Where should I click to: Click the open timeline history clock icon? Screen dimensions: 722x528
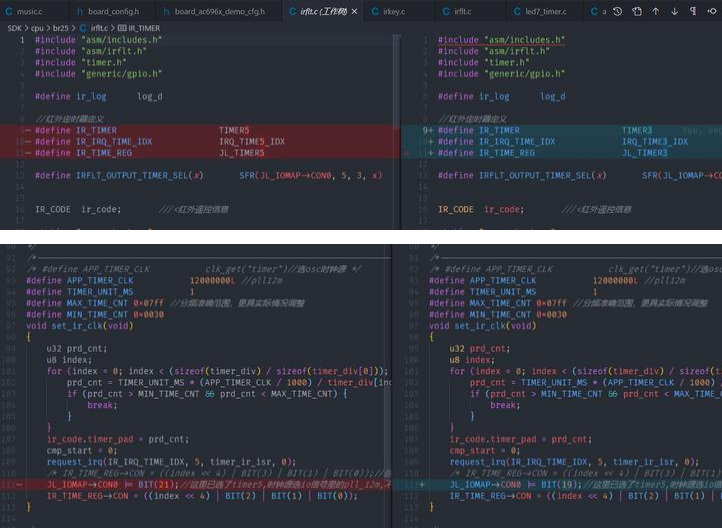pos(617,12)
